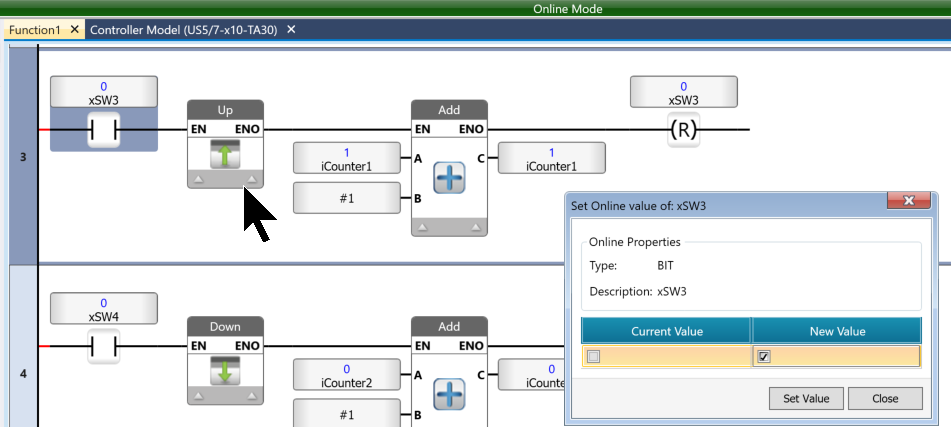Tick the Current Value checkbox
This screenshot has height=427, width=951.
(x=593, y=357)
